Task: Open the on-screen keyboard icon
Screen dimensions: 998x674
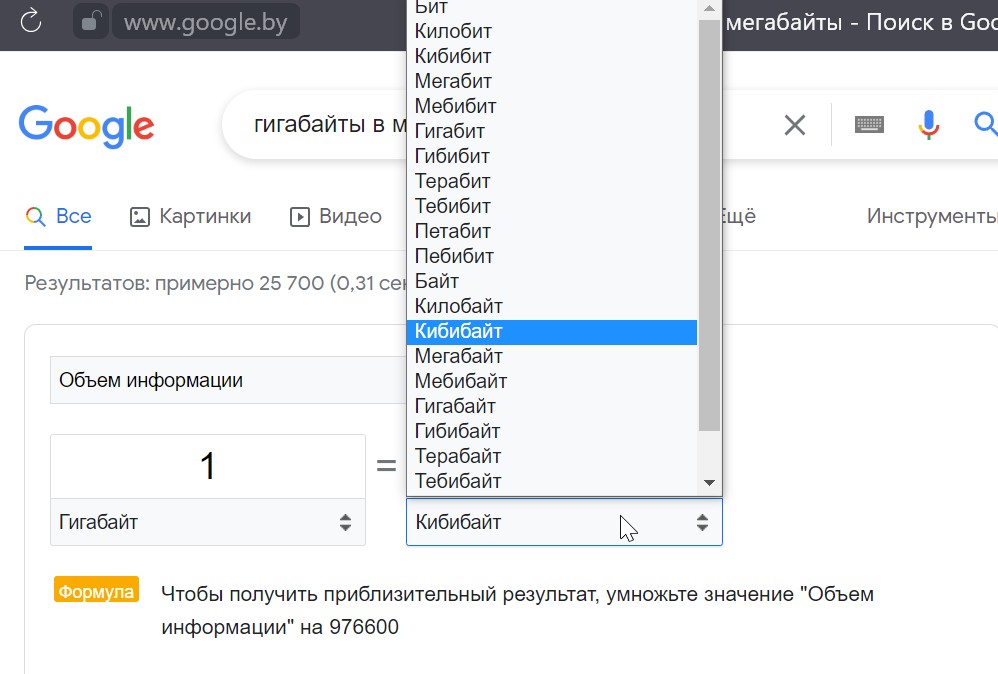Action: point(869,125)
